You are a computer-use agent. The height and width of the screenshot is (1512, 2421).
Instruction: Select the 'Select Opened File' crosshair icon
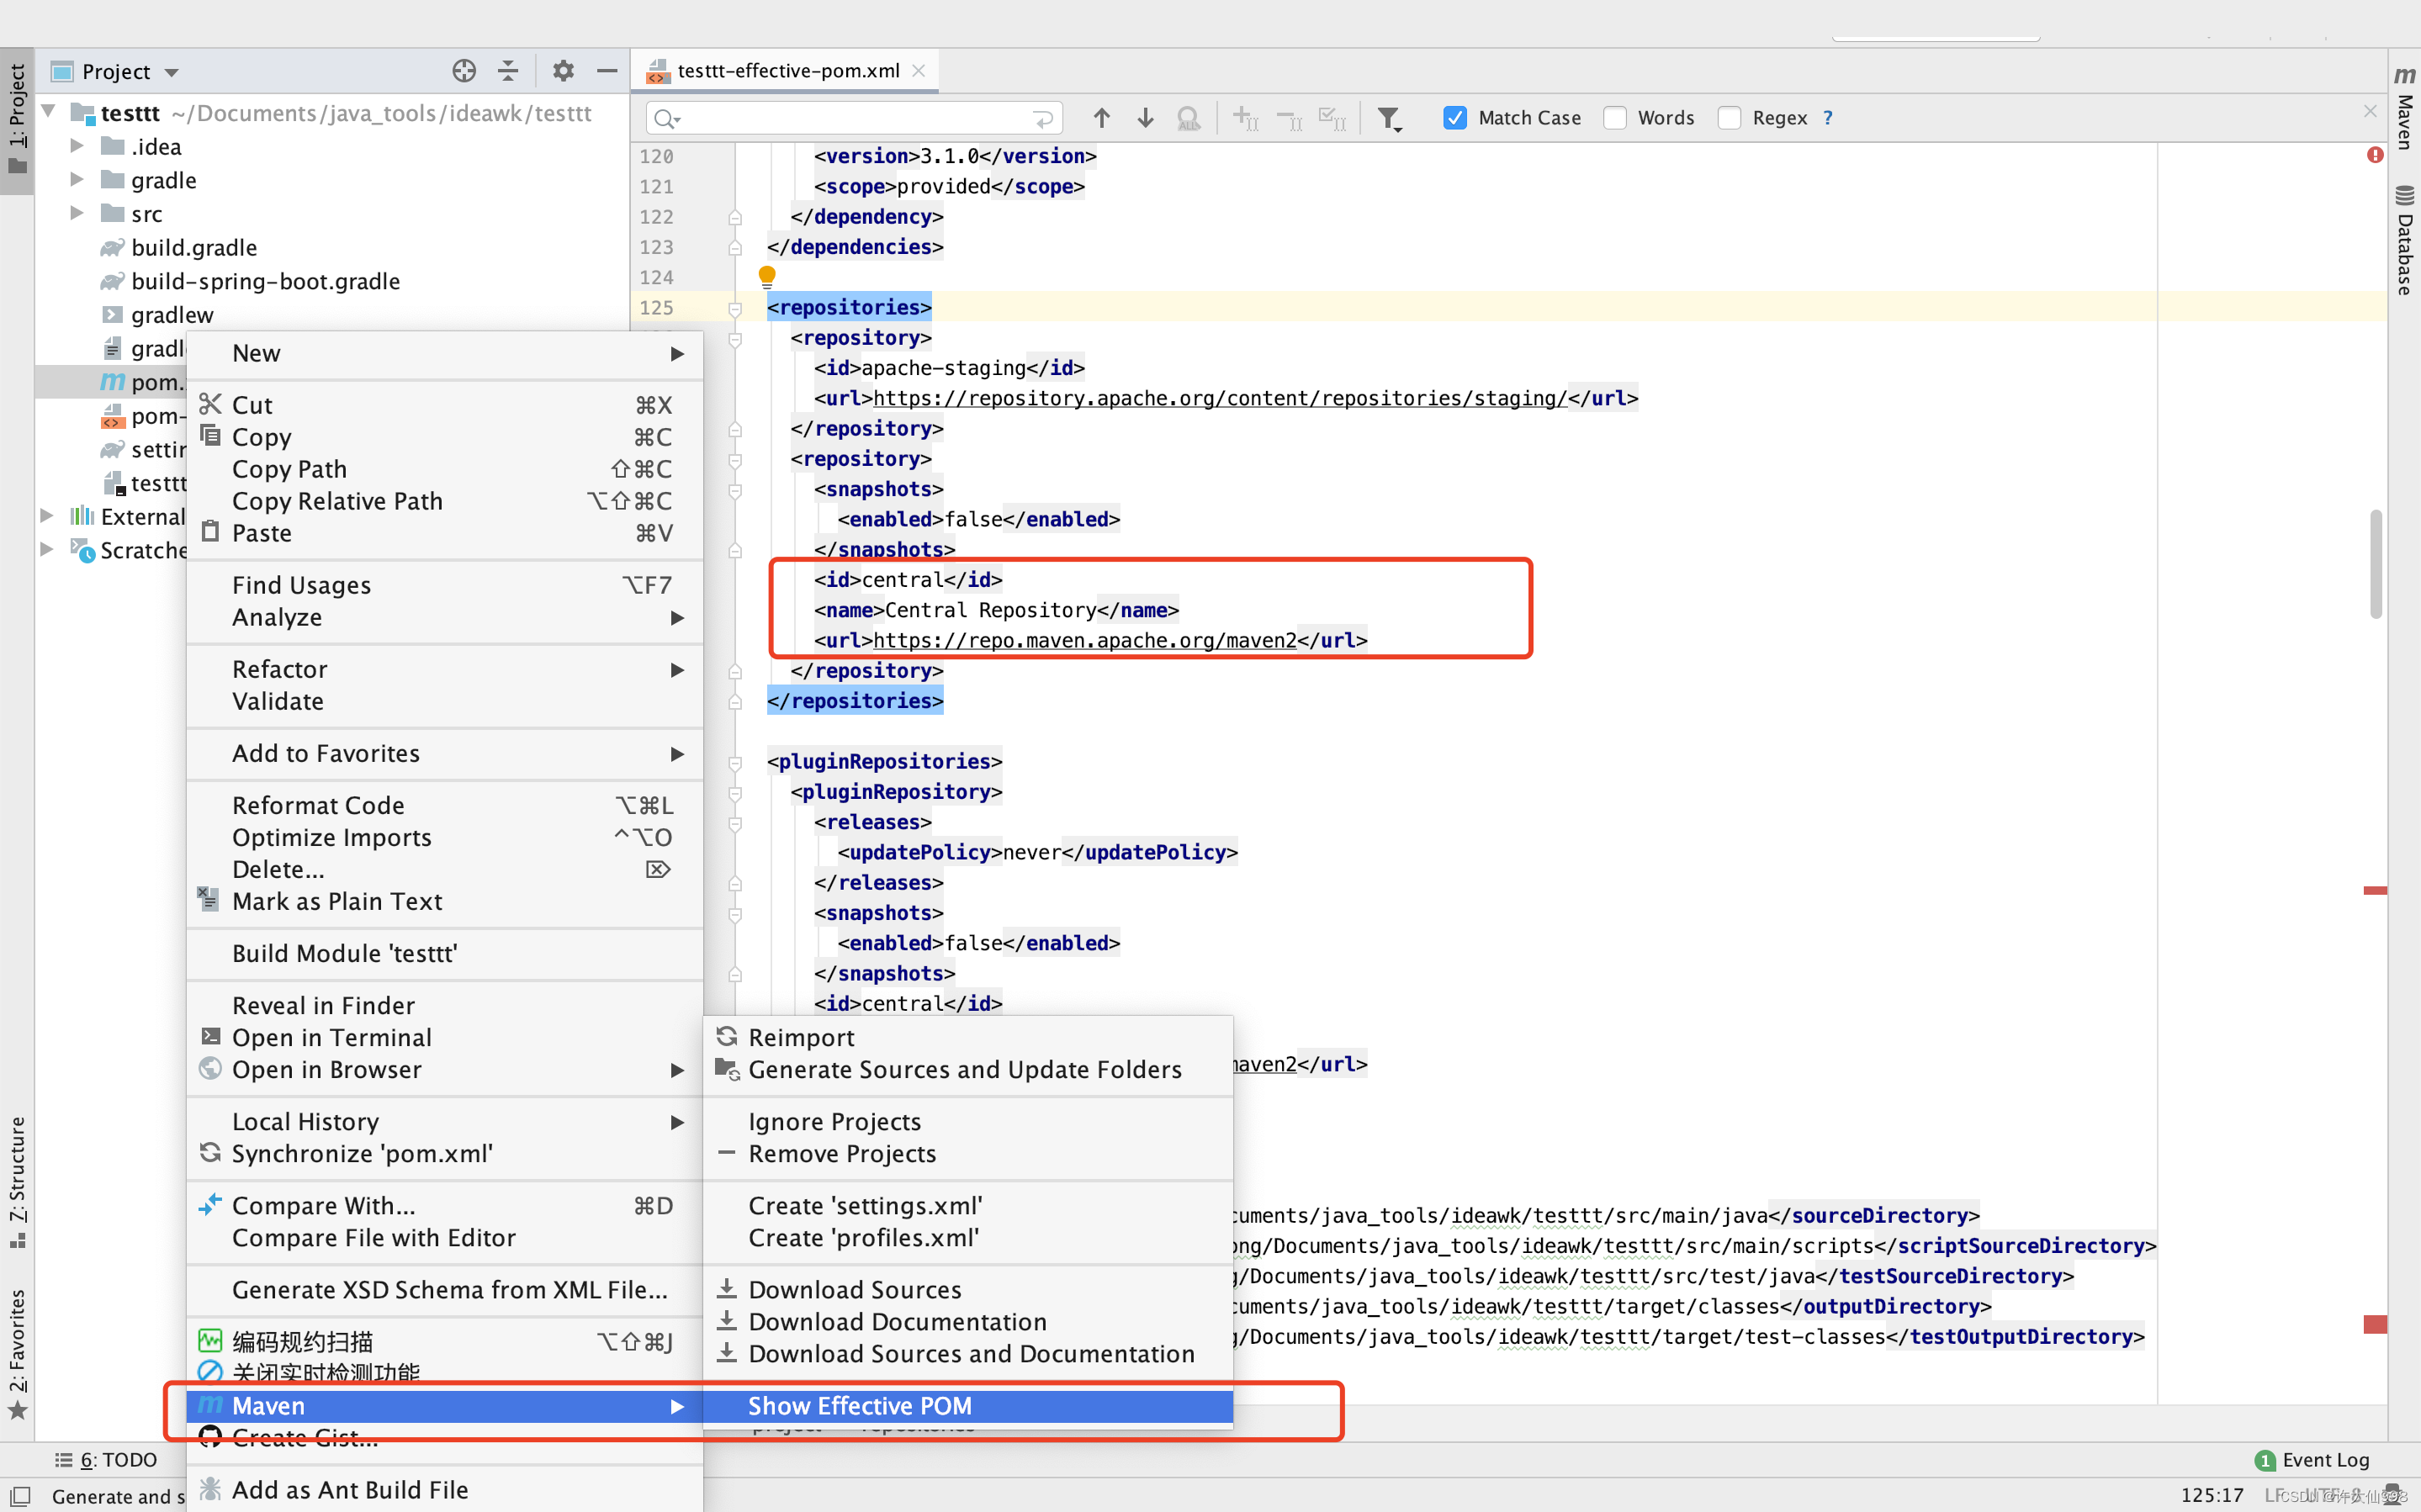463,70
